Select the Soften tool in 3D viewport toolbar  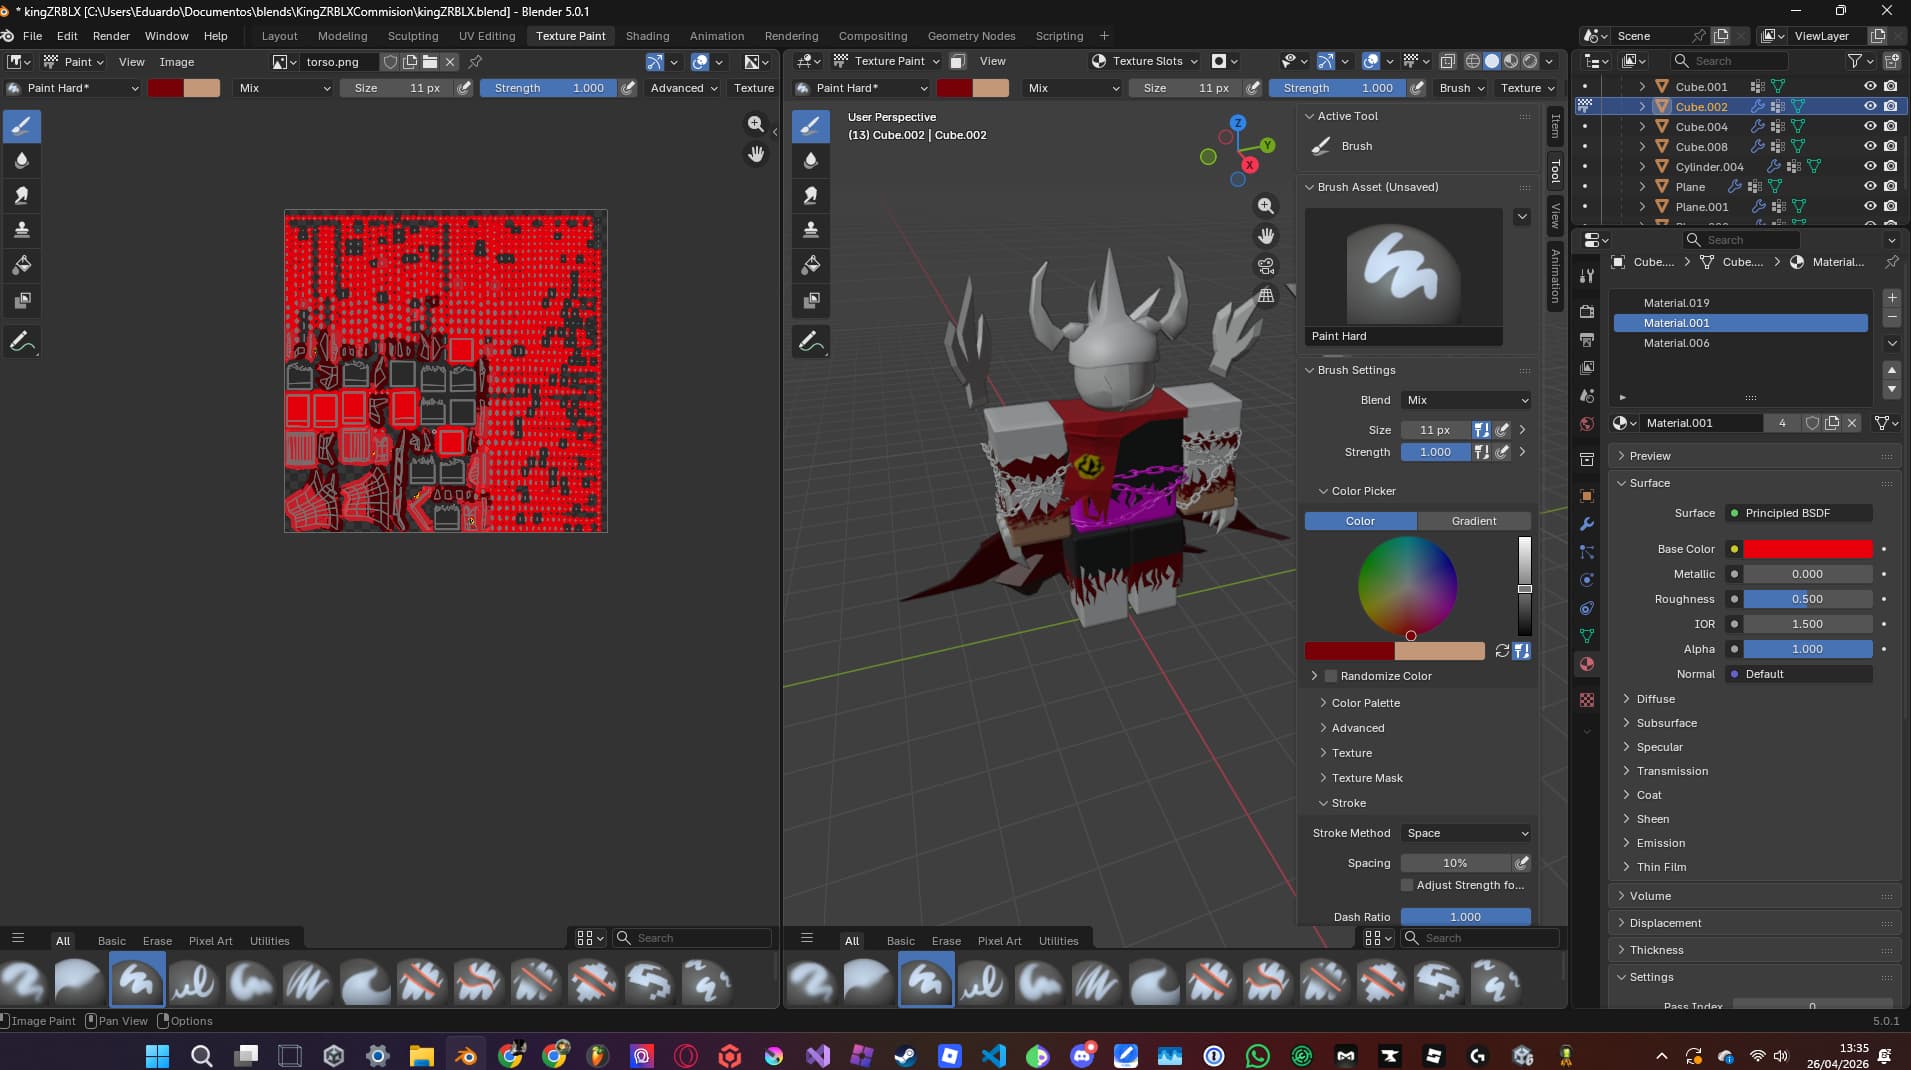click(x=811, y=160)
